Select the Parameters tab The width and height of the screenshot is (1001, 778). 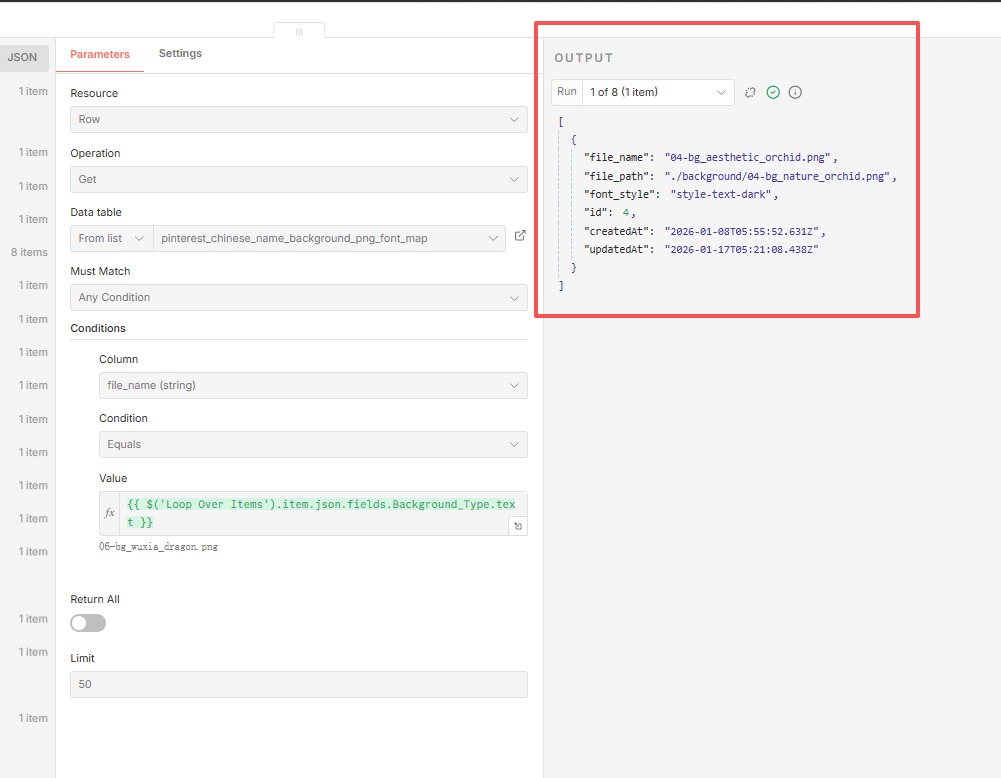[x=100, y=55]
